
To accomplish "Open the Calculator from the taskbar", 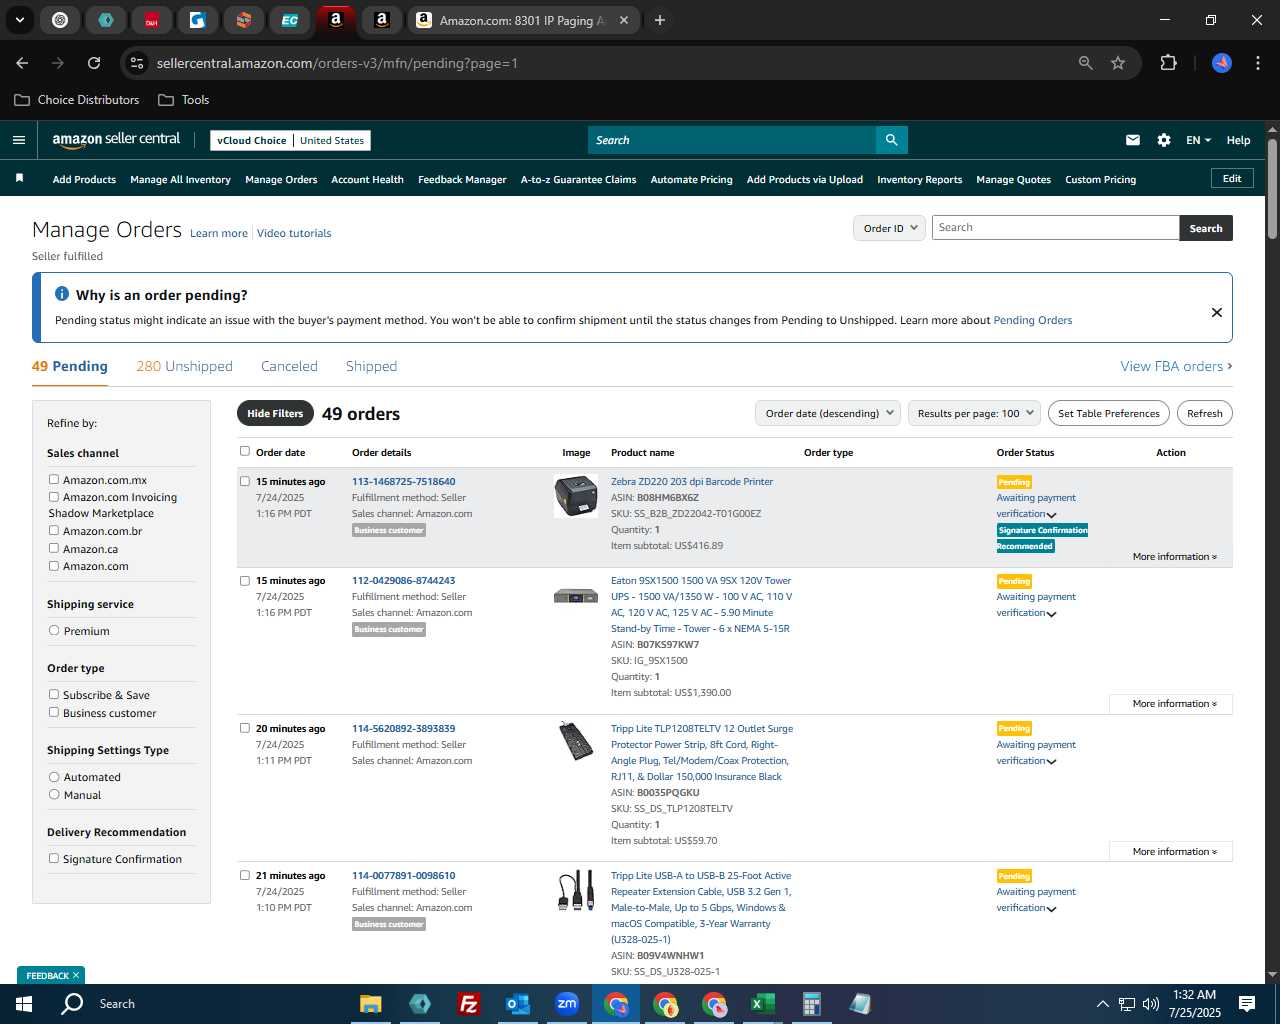I will [x=811, y=1004].
